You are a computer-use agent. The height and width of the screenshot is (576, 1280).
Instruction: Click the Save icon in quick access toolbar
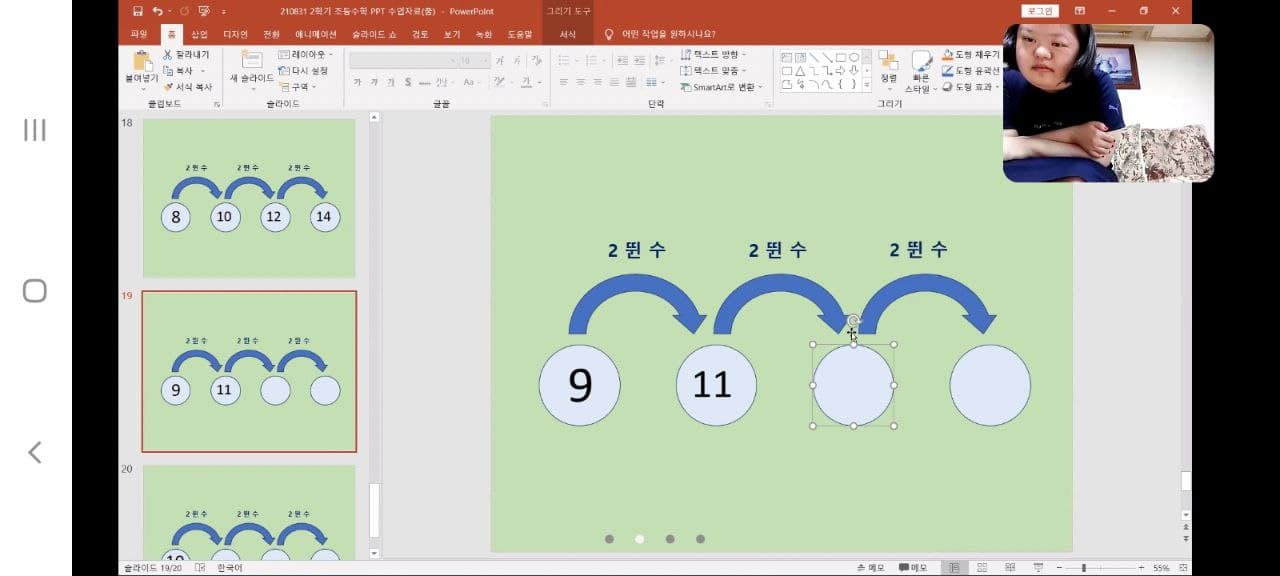pyautogui.click(x=138, y=11)
